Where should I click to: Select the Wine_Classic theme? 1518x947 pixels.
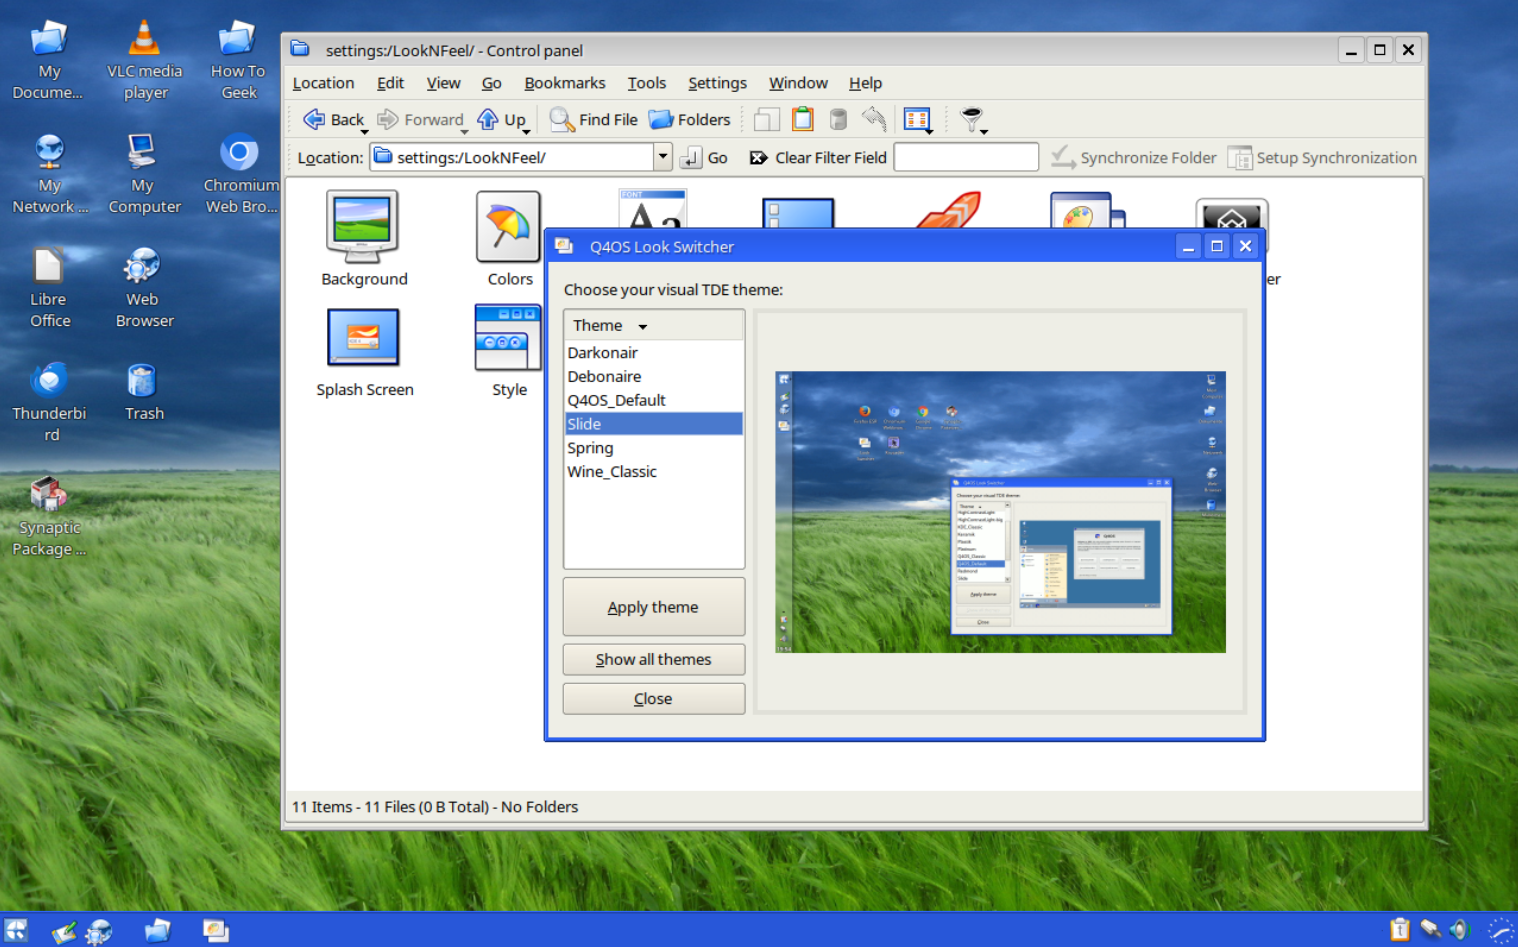click(x=654, y=472)
